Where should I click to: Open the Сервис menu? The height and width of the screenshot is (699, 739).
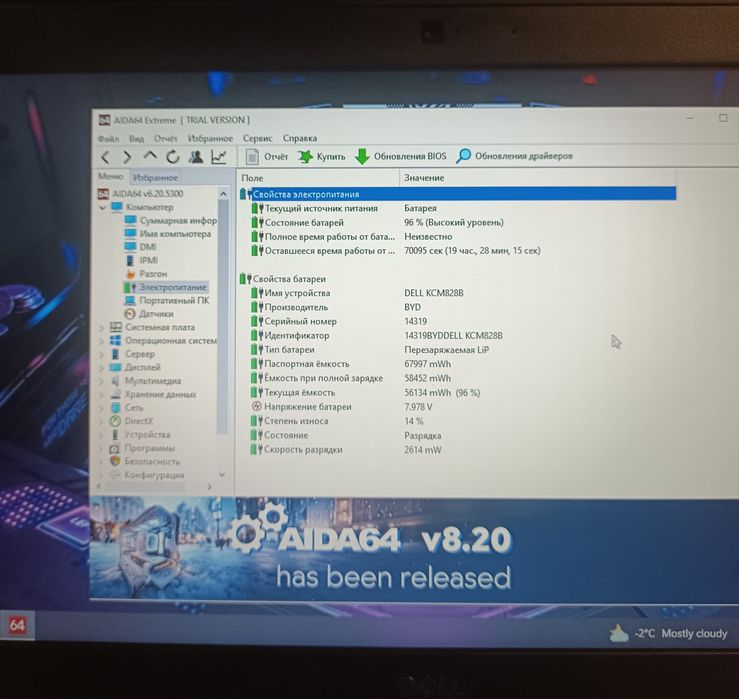(x=258, y=139)
